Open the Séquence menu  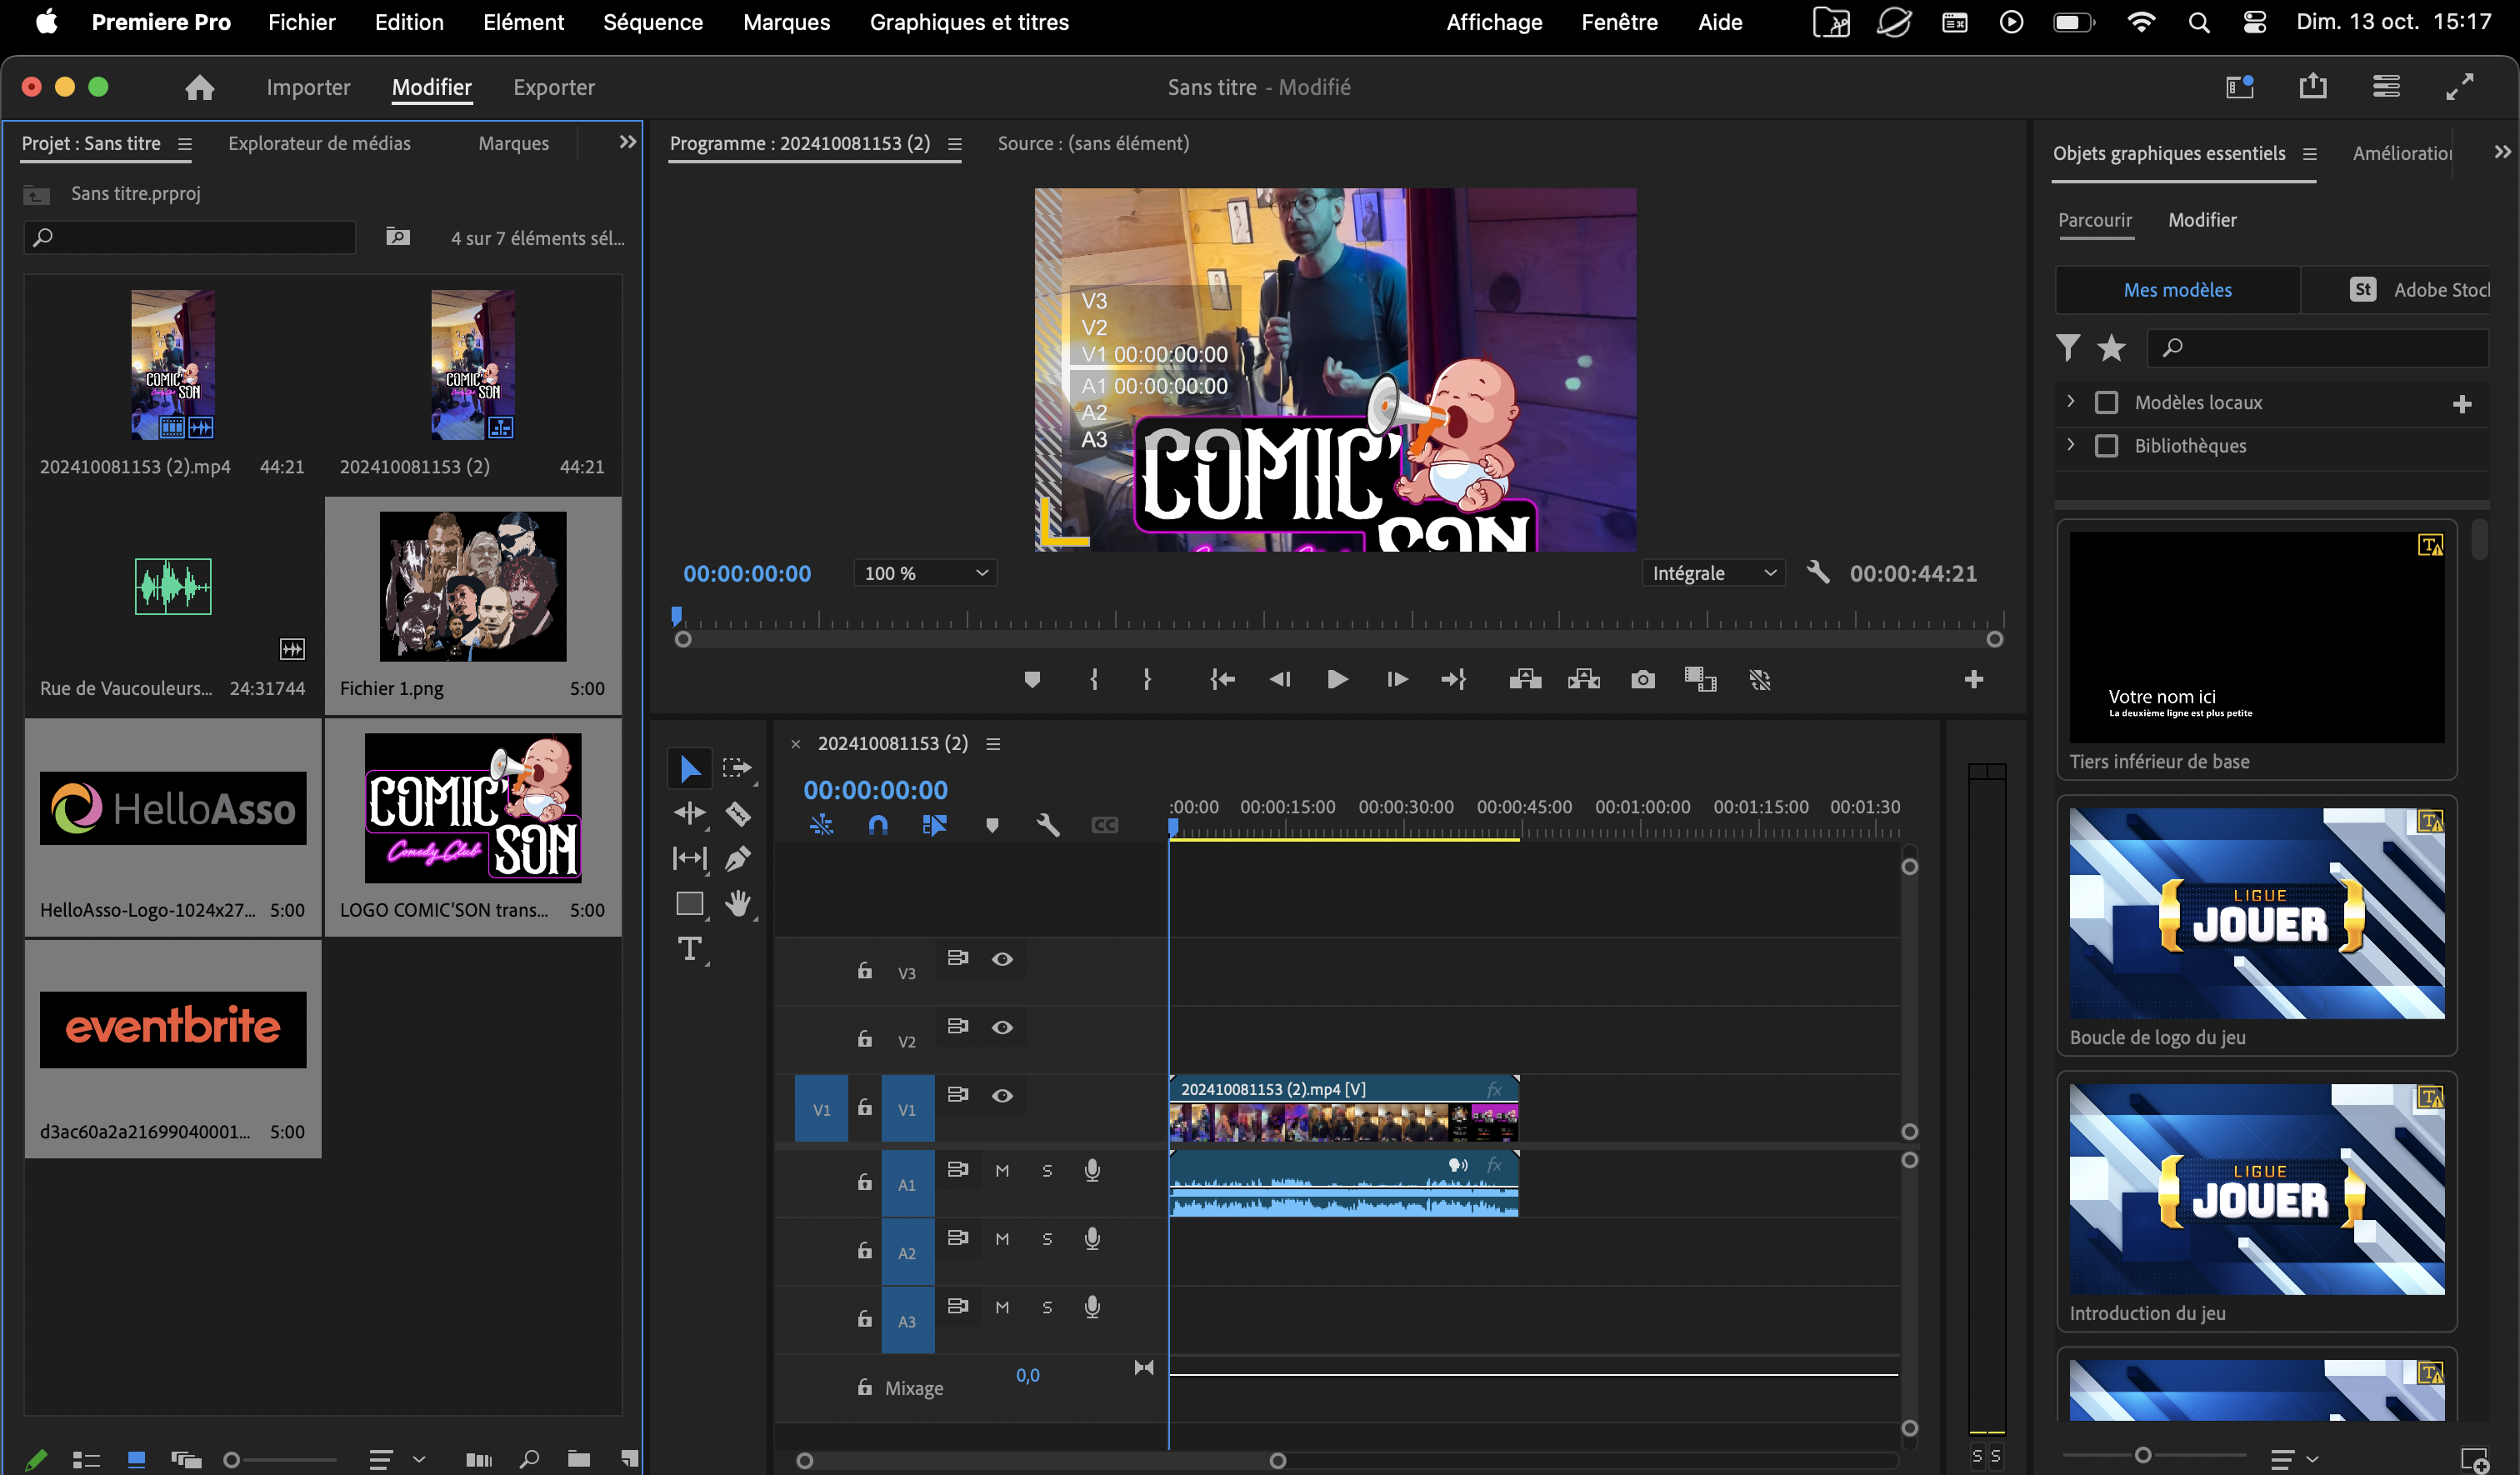(x=653, y=22)
